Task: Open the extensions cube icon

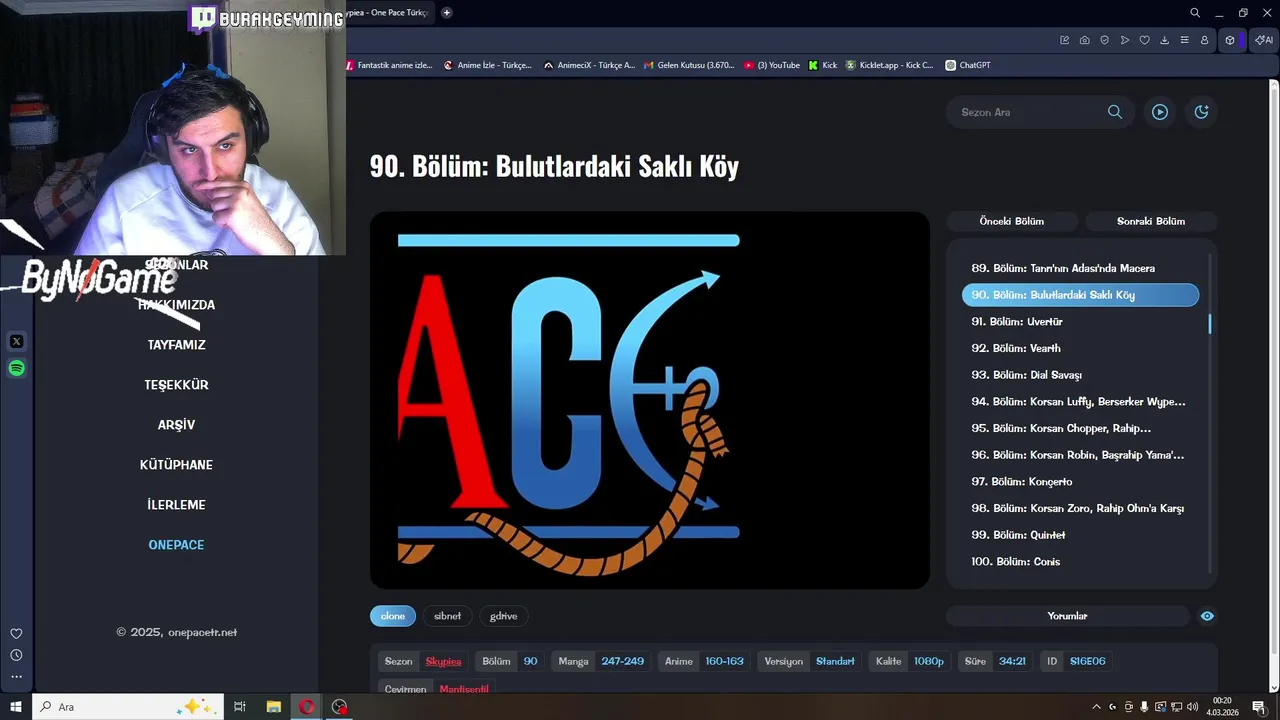Action: (x=1230, y=40)
